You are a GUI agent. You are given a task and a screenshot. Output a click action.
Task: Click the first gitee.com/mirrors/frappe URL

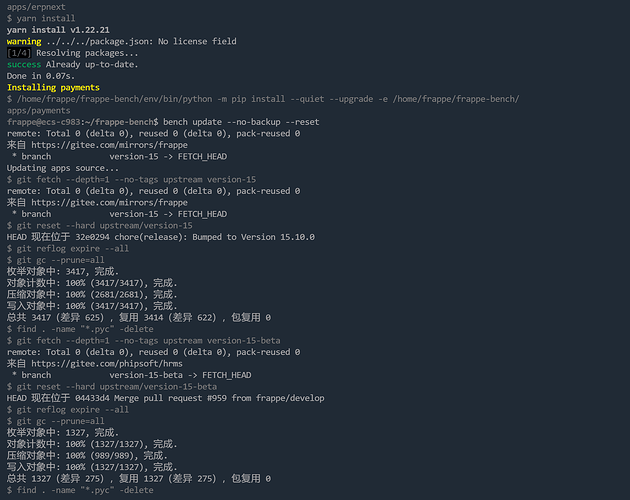click(x=109, y=145)
